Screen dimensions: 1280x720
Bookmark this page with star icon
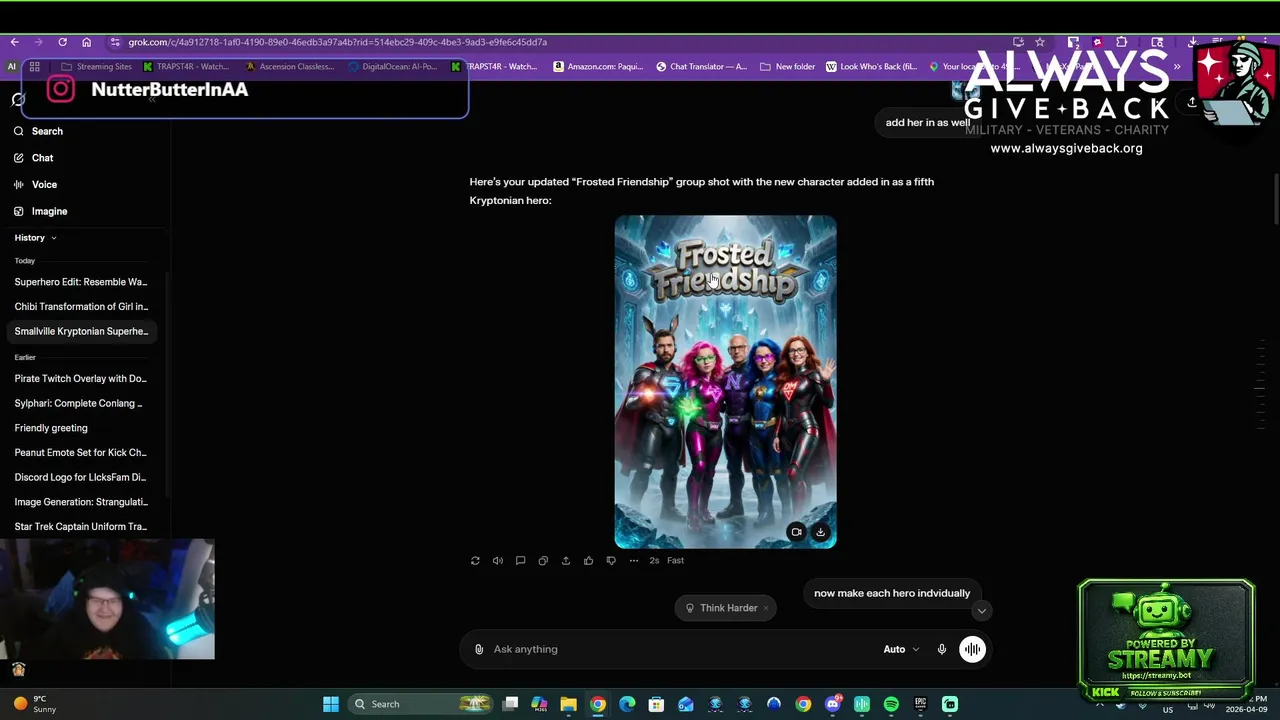coord(1040,42)
